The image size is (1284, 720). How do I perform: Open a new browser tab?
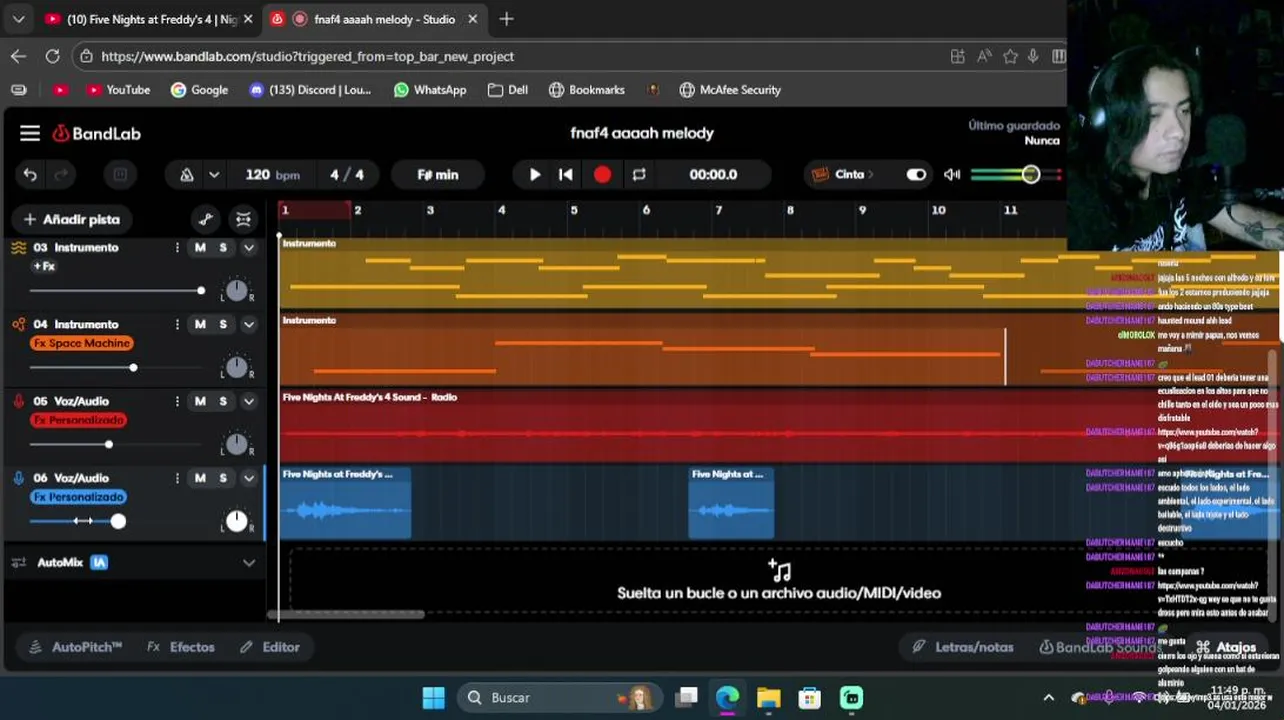pos(506,19)
